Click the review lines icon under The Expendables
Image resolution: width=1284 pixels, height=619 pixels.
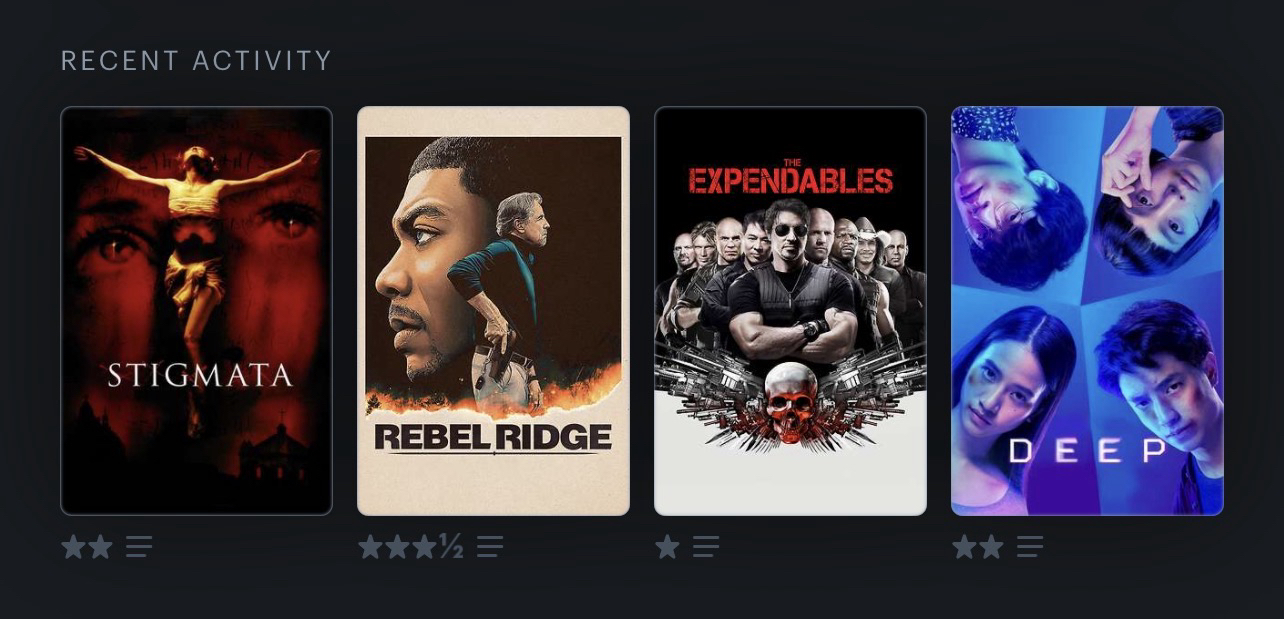pos(706,547)
